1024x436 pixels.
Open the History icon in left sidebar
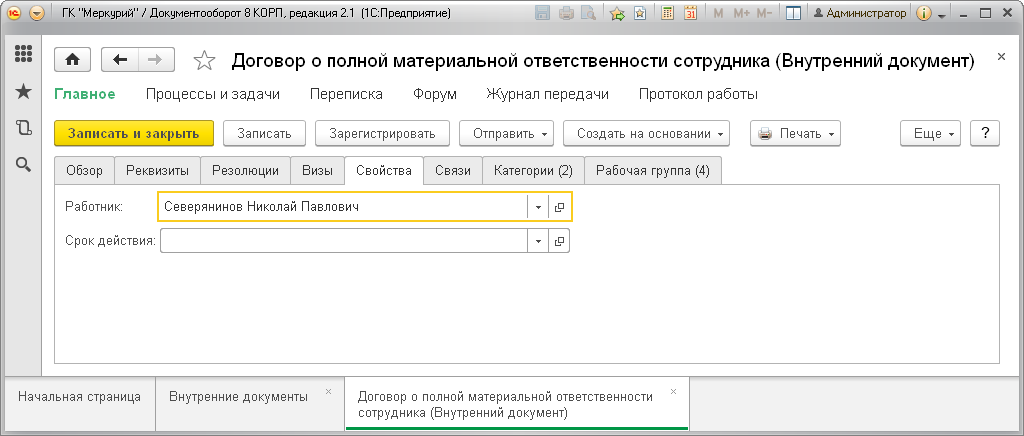[24, 128]
